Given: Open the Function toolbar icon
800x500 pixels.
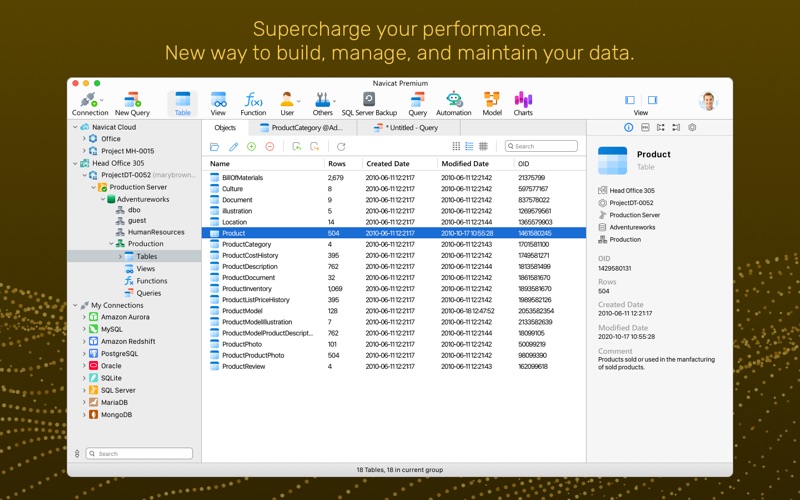Looking at the screenshot, I should [253, 104].
